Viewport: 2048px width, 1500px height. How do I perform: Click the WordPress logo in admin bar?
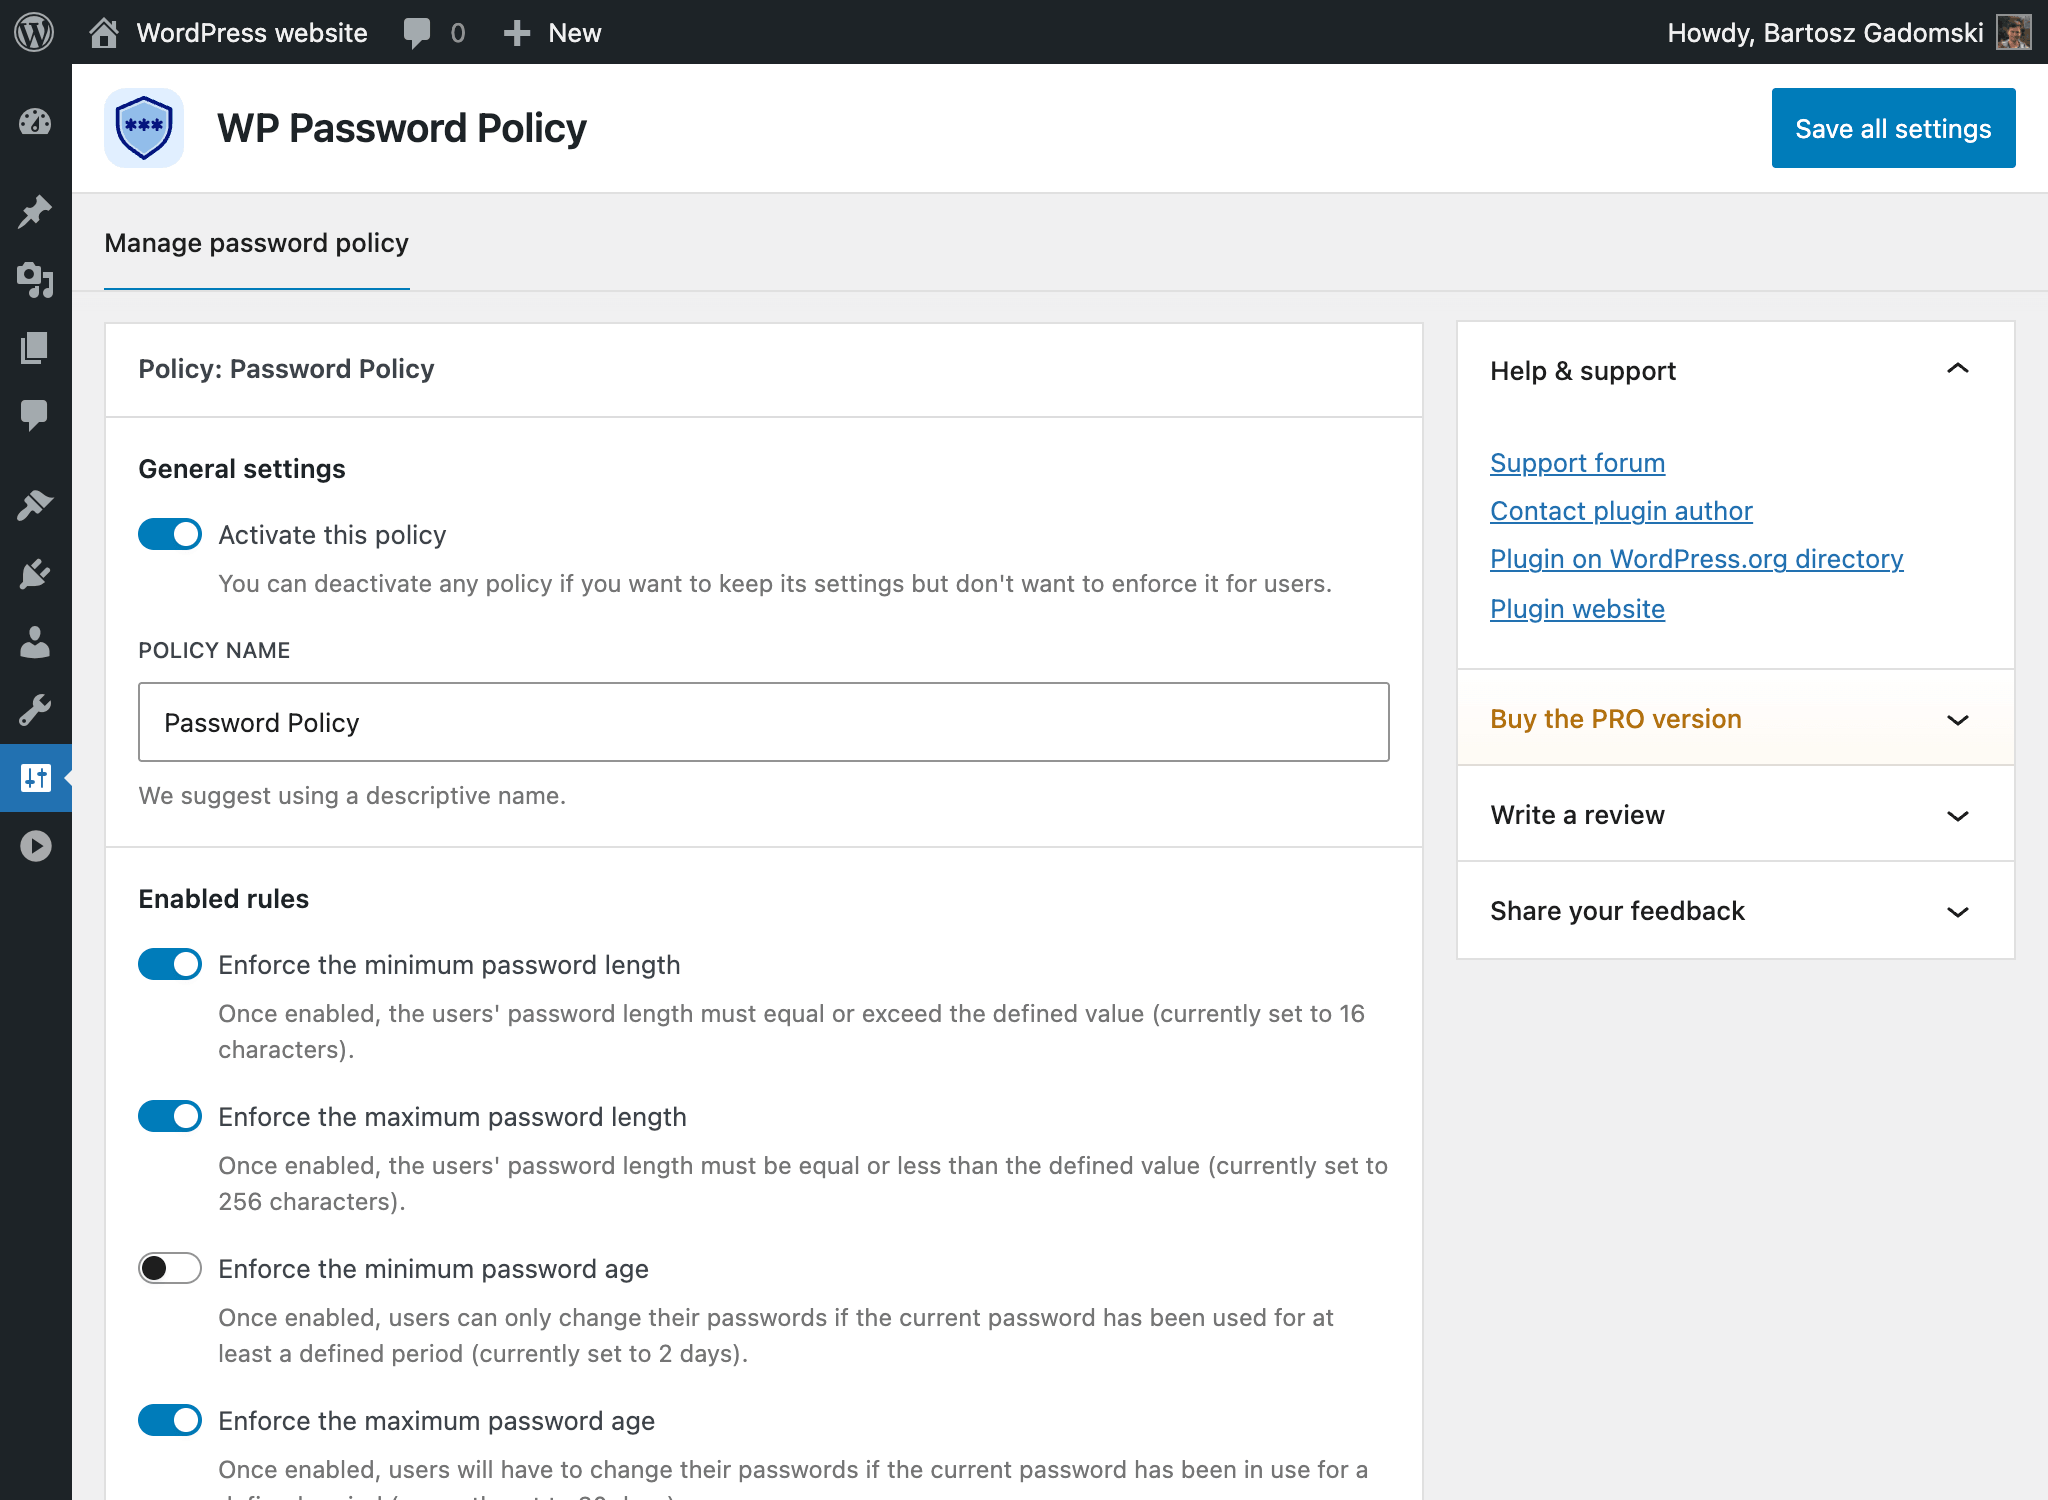tap(34, 32)
